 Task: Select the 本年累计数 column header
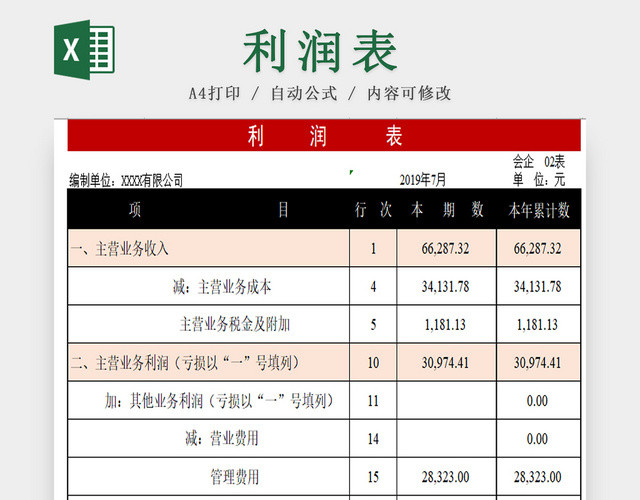point(538,210)
